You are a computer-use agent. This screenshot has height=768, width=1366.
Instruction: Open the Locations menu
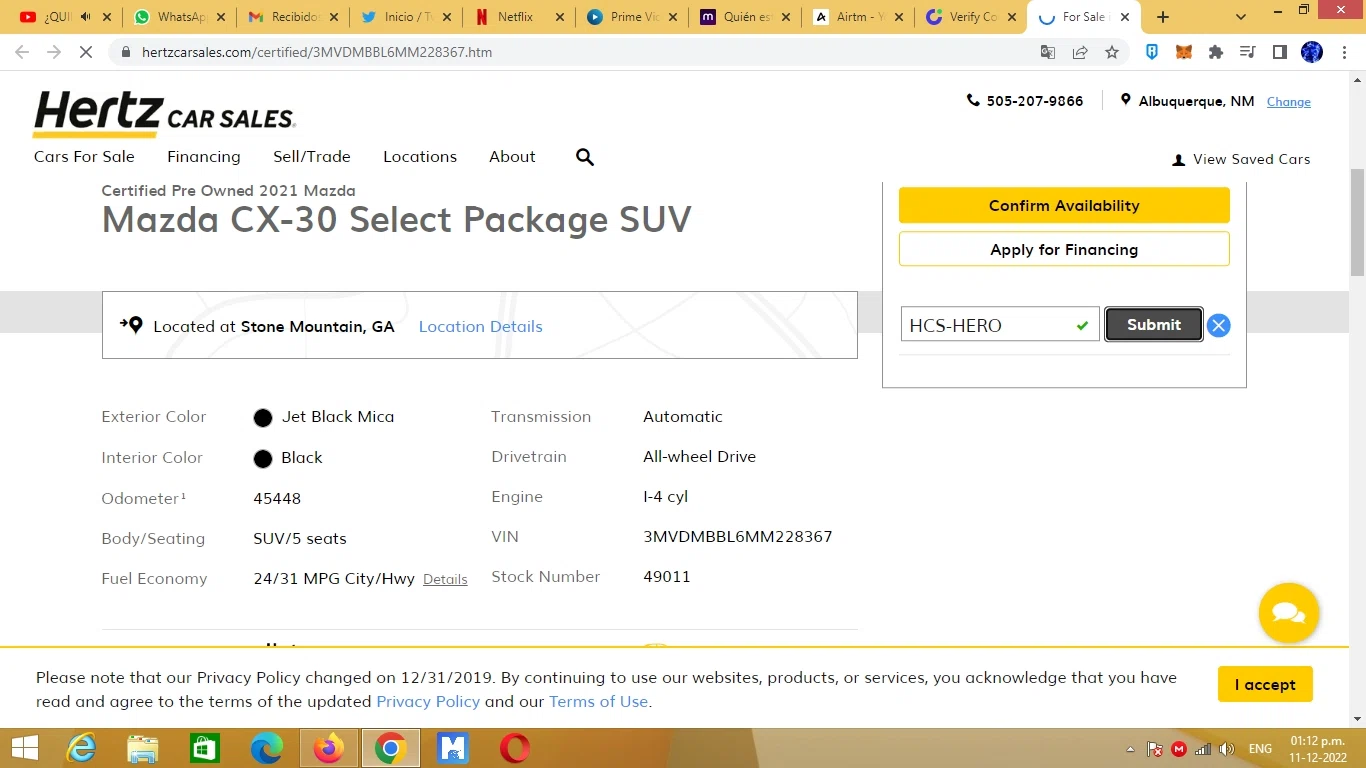coord(420,157)
